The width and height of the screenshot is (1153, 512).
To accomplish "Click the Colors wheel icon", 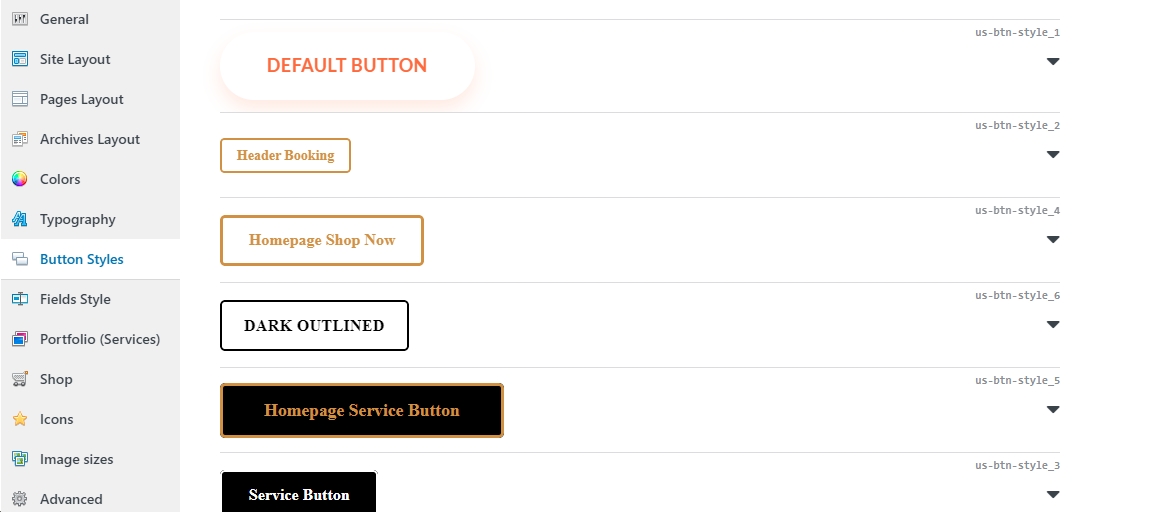I will (x=20, y=179).
